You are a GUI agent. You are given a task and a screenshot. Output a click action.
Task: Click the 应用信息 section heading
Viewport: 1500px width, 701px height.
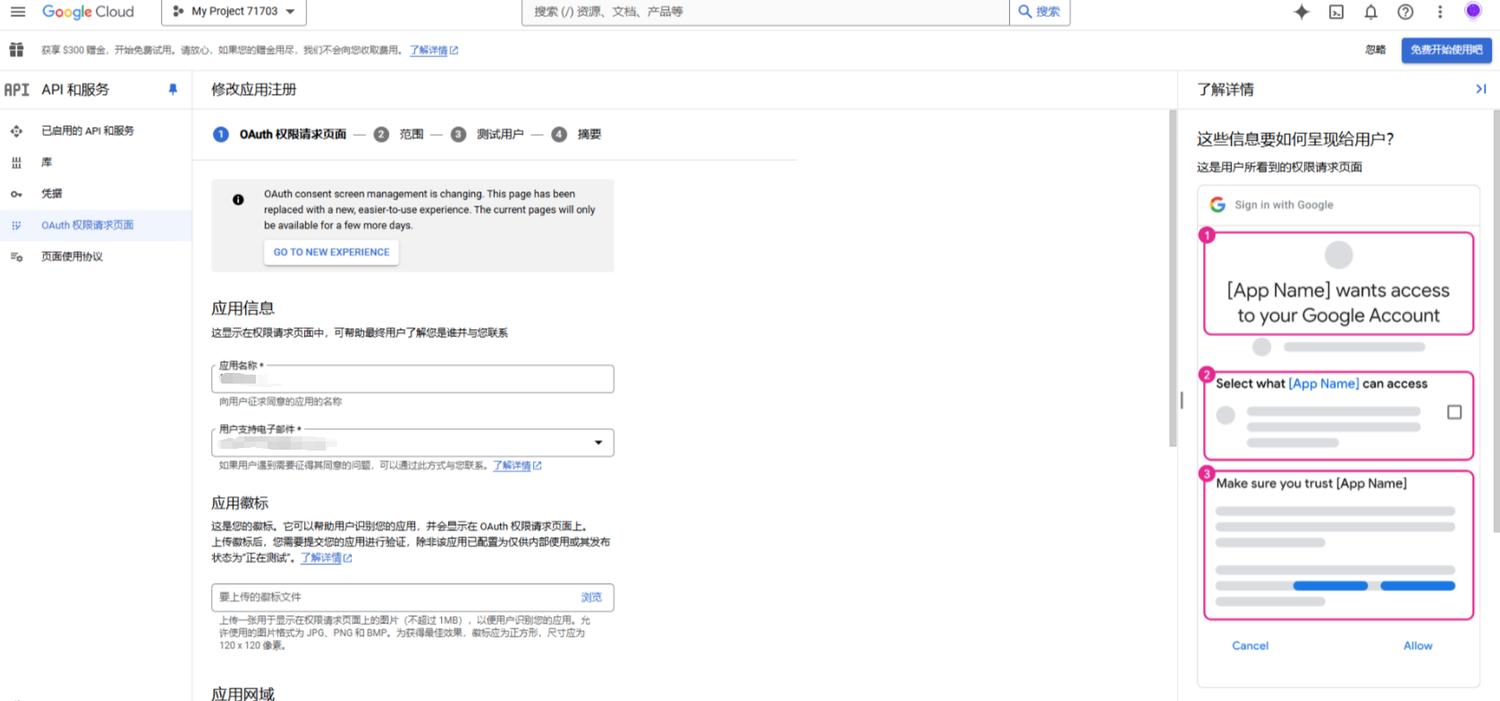tap(243, 308)
